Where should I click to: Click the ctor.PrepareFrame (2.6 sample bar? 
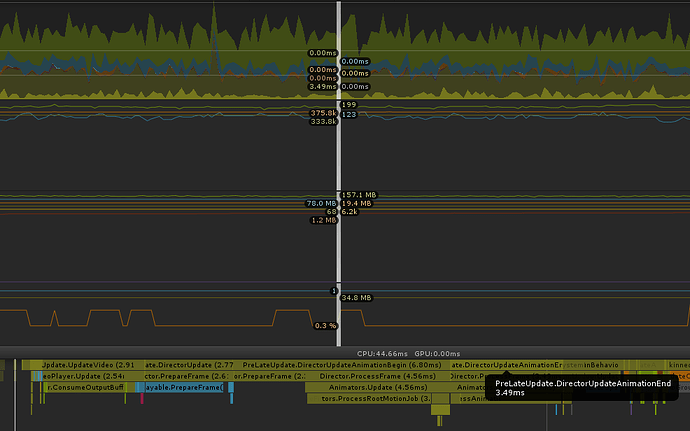[188, 376]
